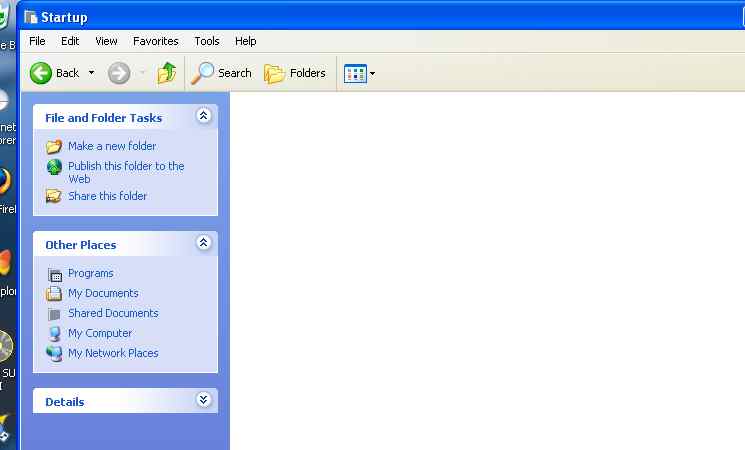Open My Network Places link
745x450 pixels.
click(113, 353)
